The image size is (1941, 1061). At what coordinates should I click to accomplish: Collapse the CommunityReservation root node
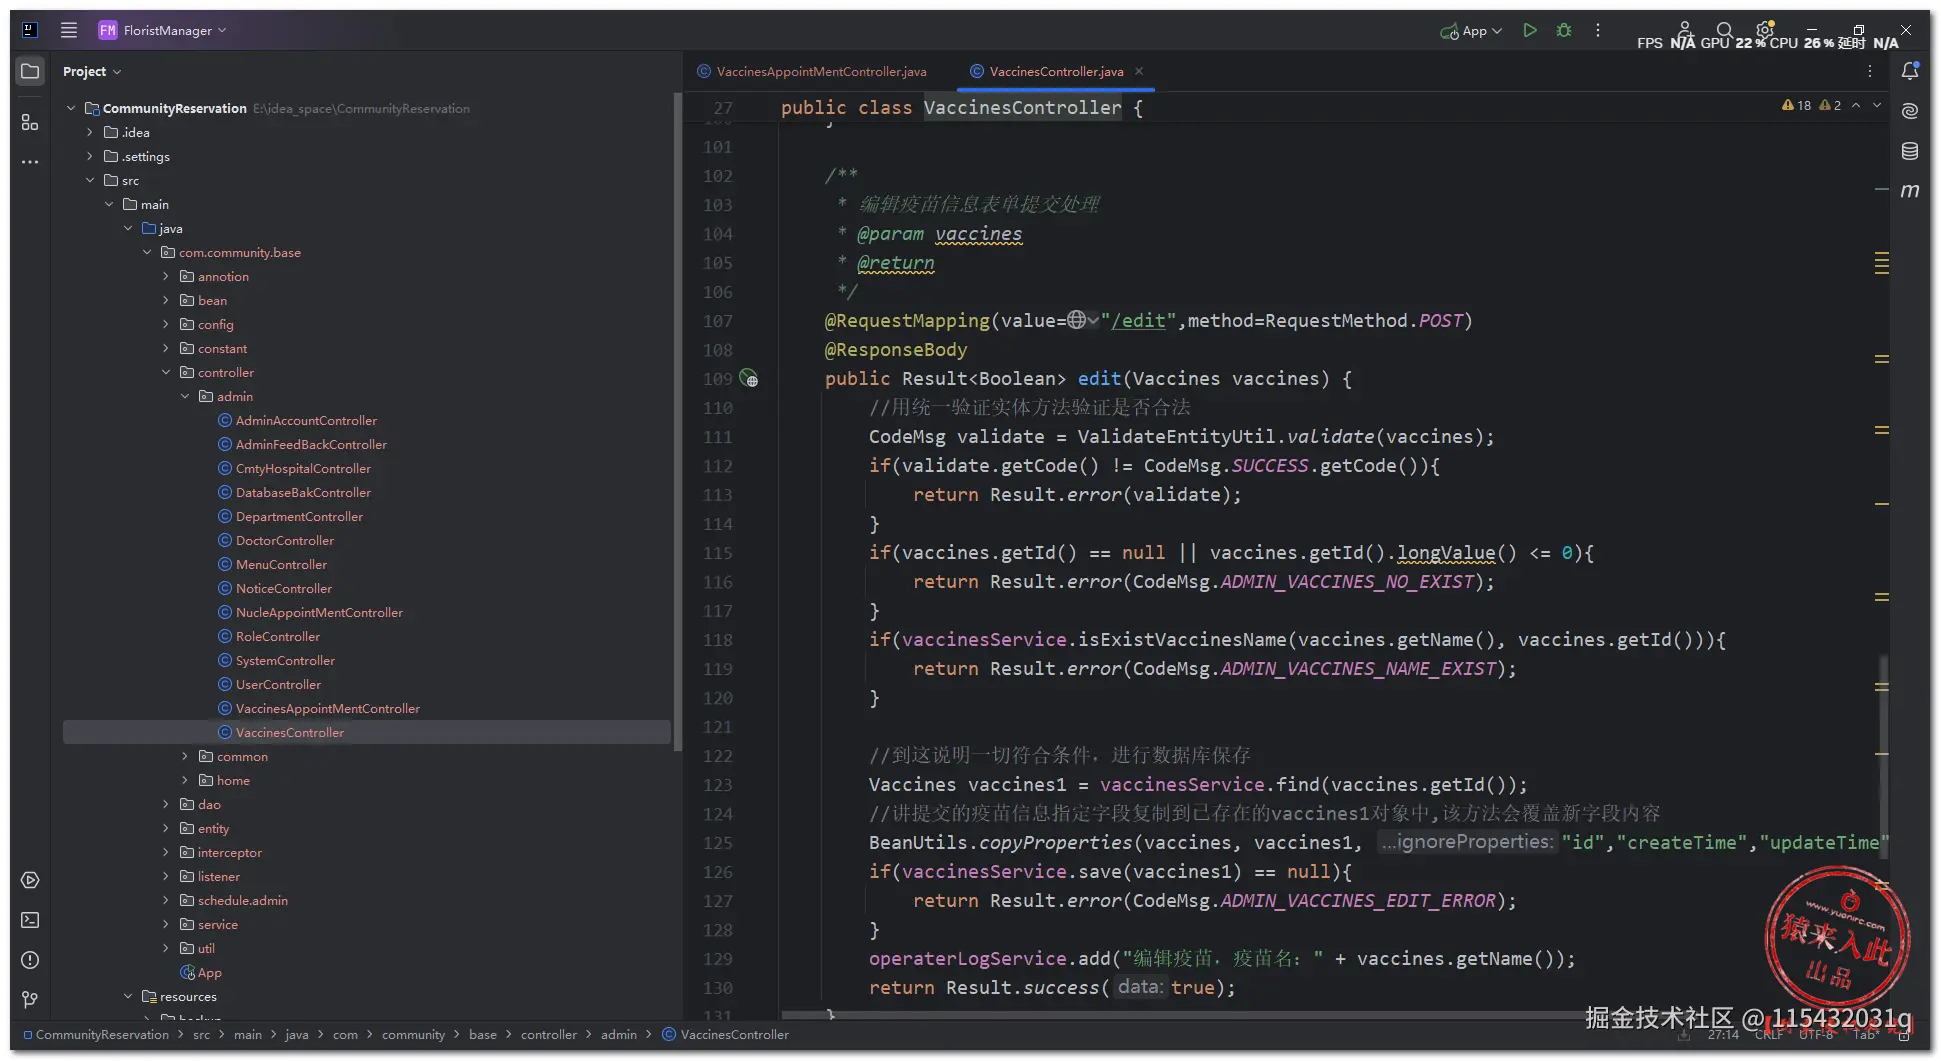click(71, 108)
